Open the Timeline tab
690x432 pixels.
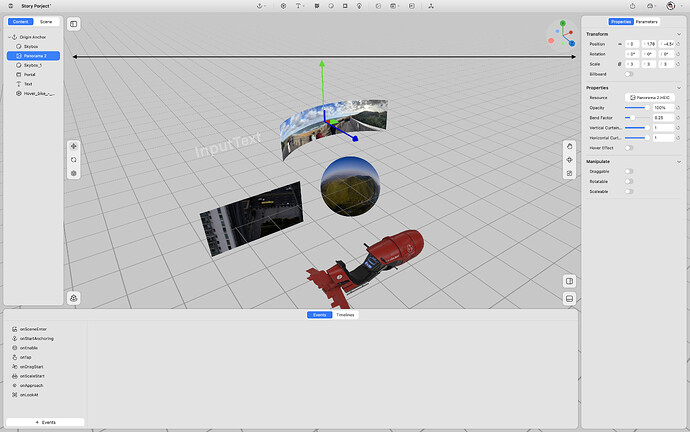pyautogui.click(x=345, y=315)
